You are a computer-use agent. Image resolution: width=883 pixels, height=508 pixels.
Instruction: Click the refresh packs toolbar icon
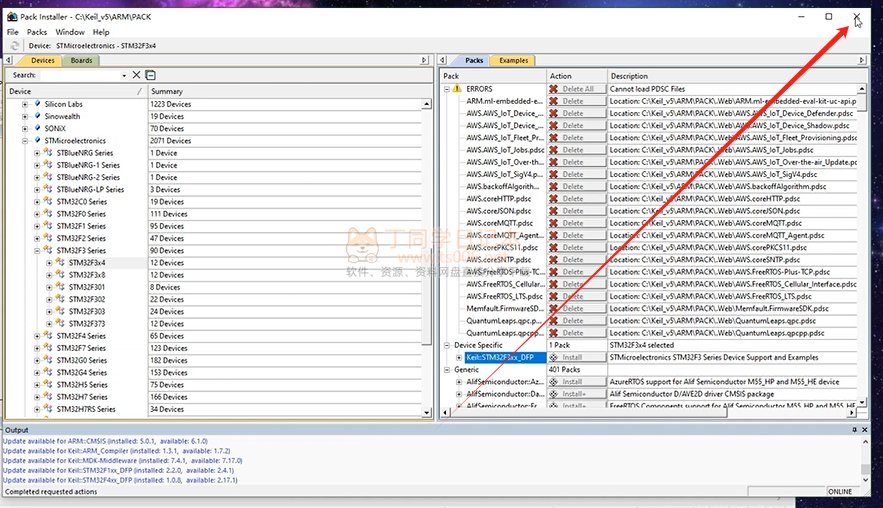15,46
